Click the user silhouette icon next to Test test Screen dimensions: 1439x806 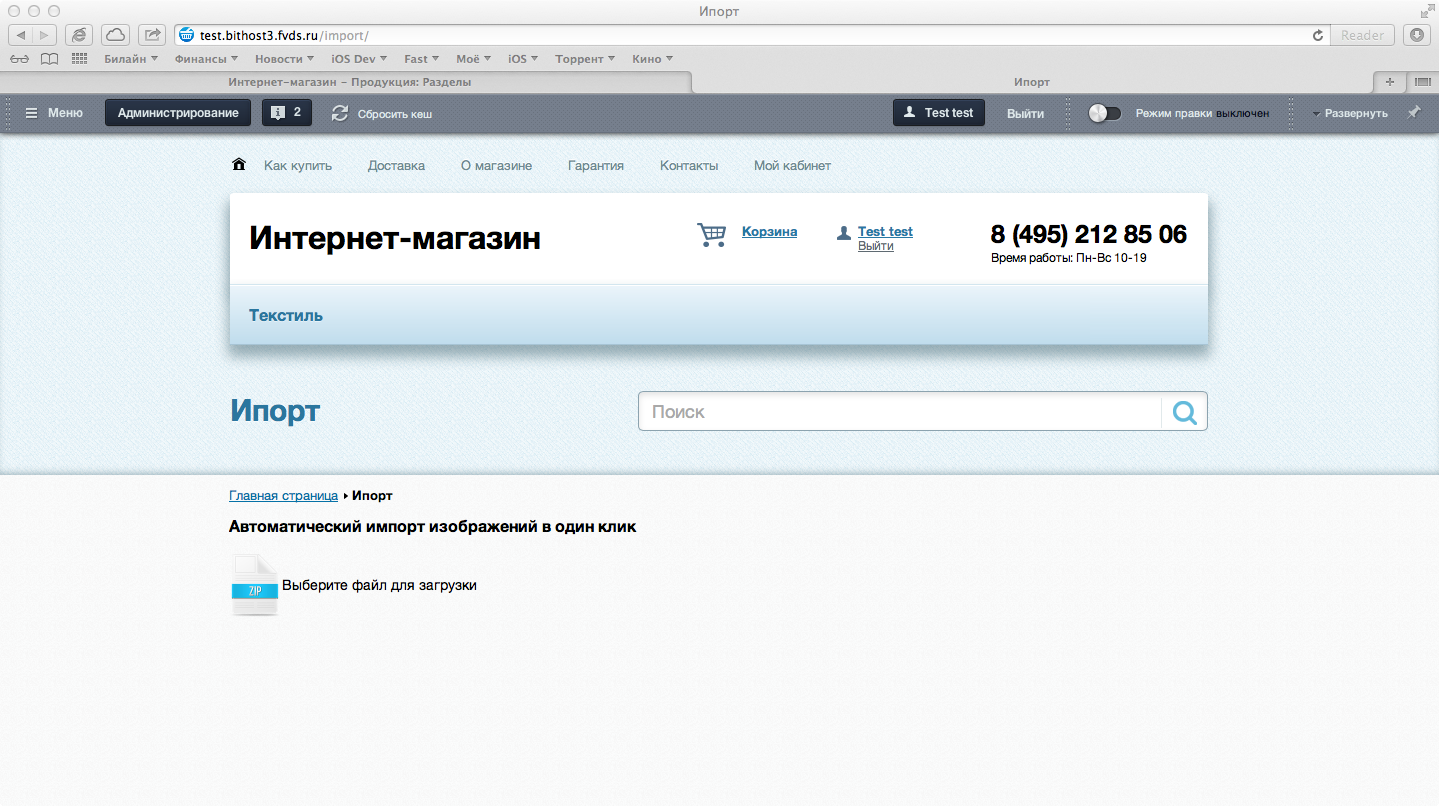point(911,112)
